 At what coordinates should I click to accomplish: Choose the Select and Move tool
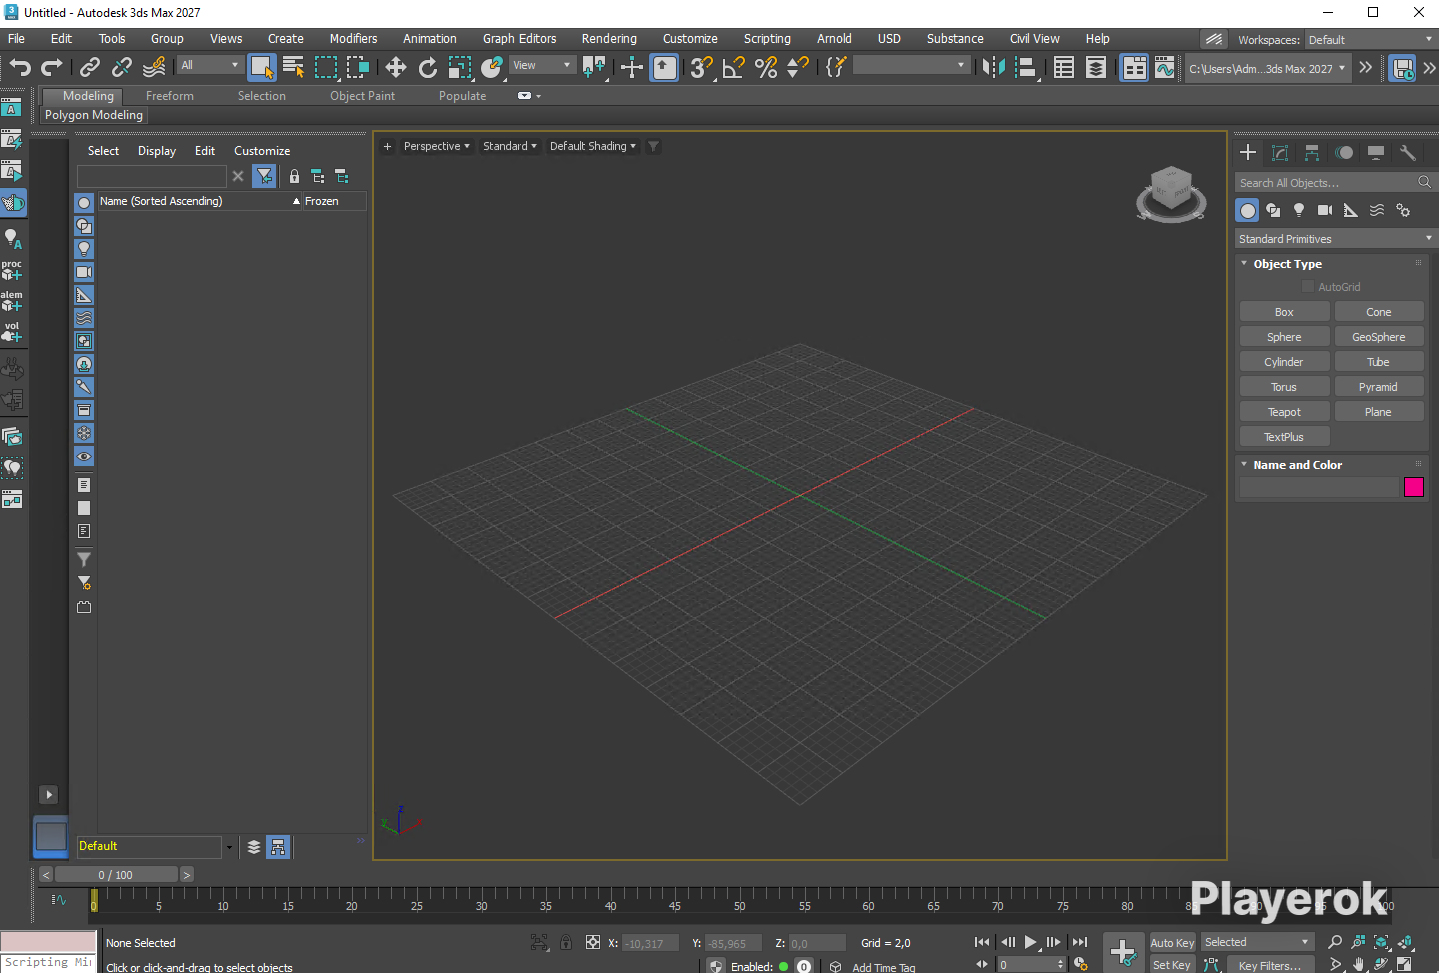396,67
